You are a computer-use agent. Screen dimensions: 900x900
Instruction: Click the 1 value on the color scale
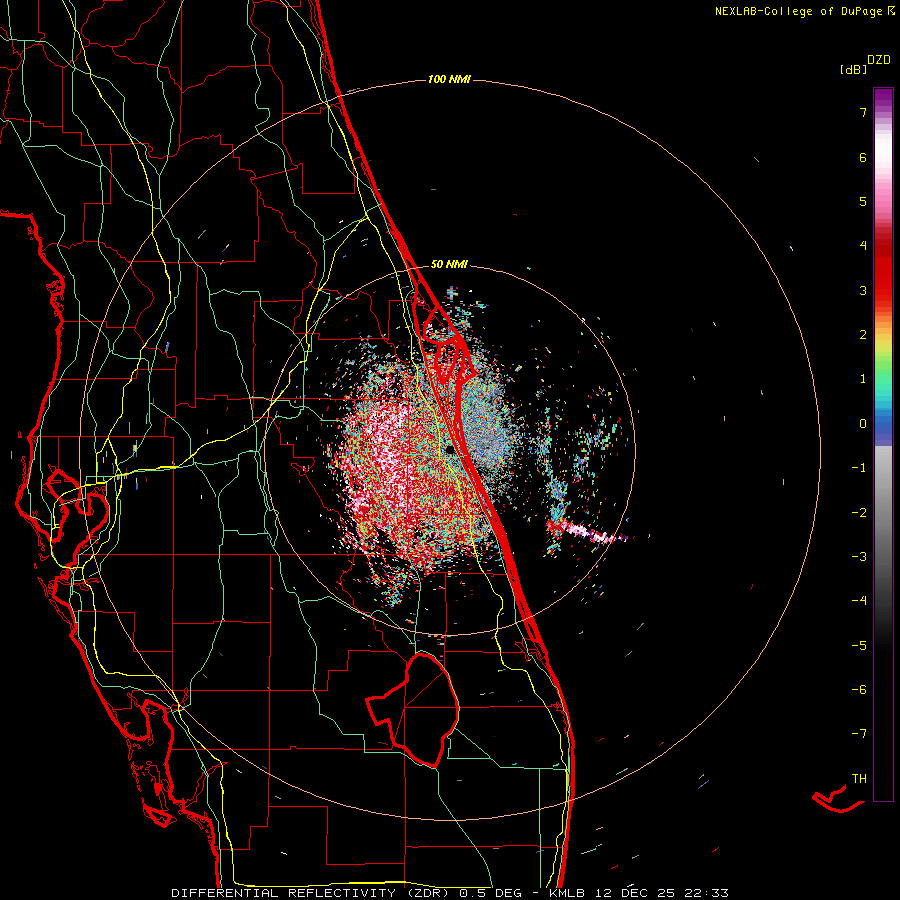click(x=863, y=379)
